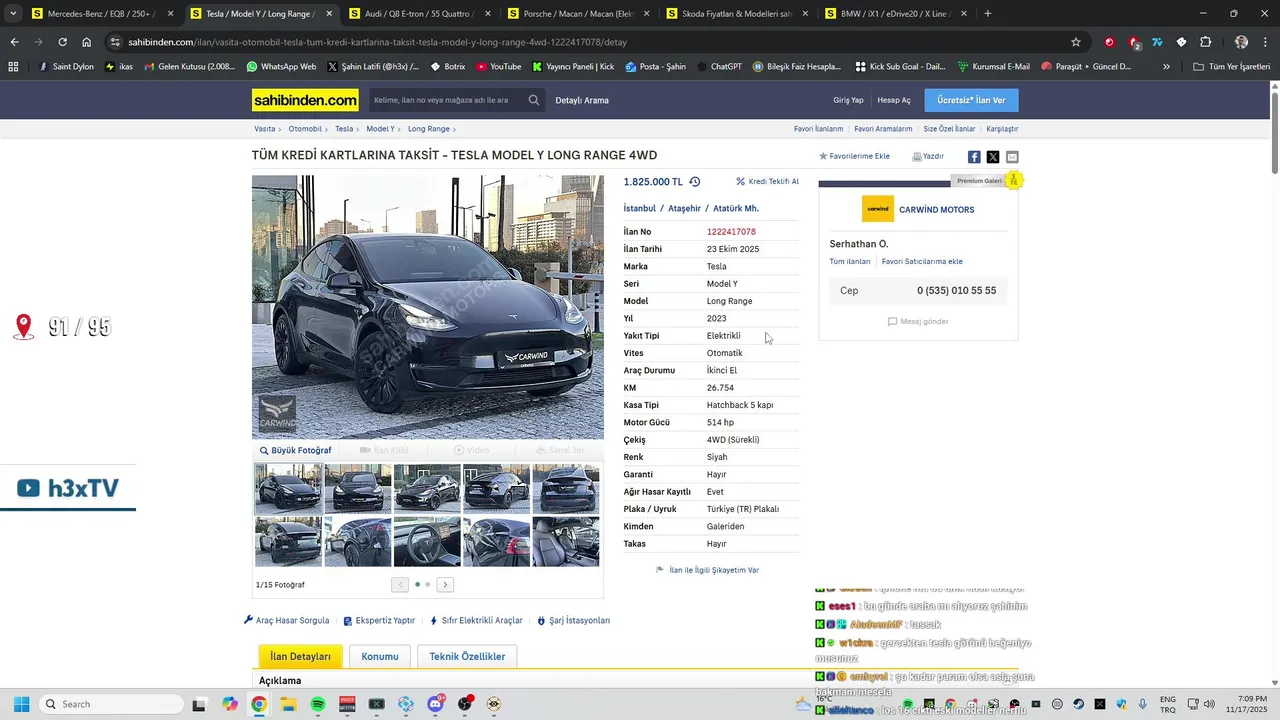1280x720 pixels.
Task: Open the Chrome extensions puzzle icon
Action: point(1205,42)
